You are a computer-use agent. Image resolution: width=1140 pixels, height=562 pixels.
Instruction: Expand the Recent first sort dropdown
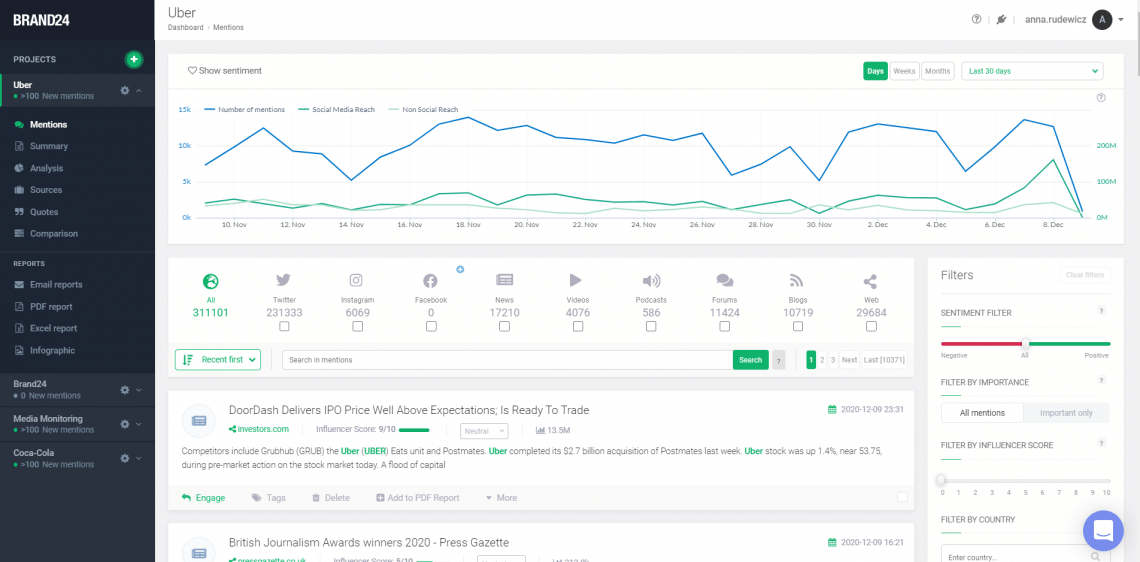tap(218, 360)
